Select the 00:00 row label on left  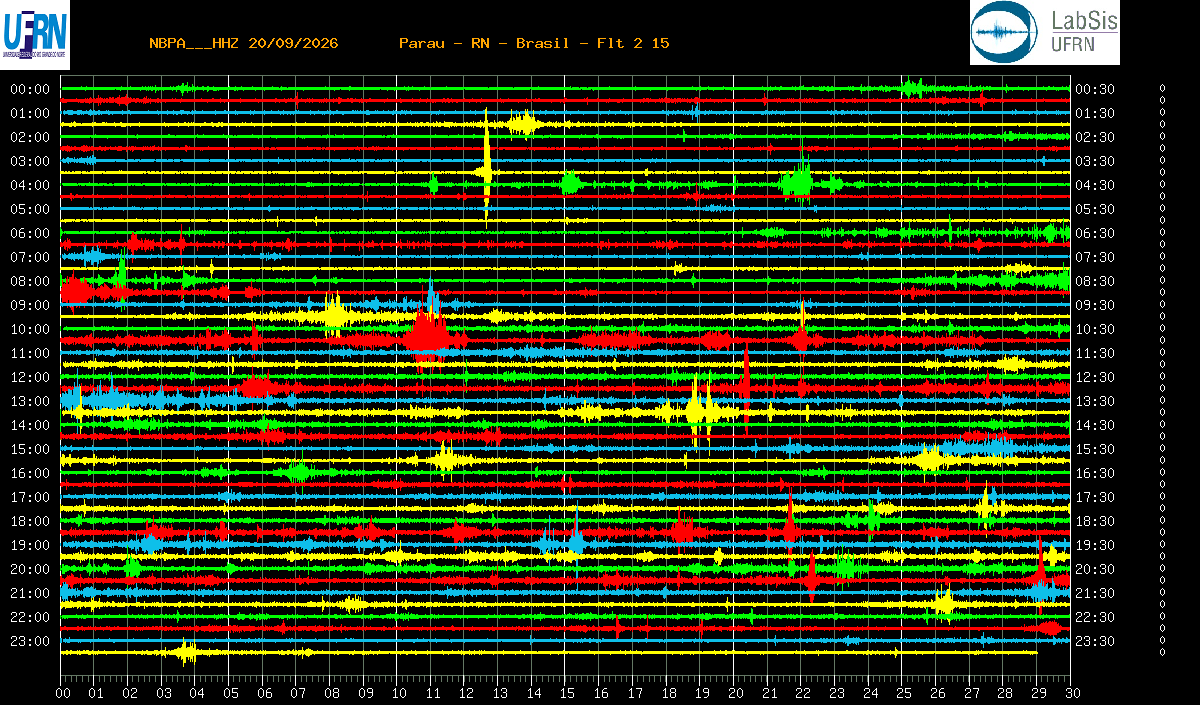(x=30, y=90)
